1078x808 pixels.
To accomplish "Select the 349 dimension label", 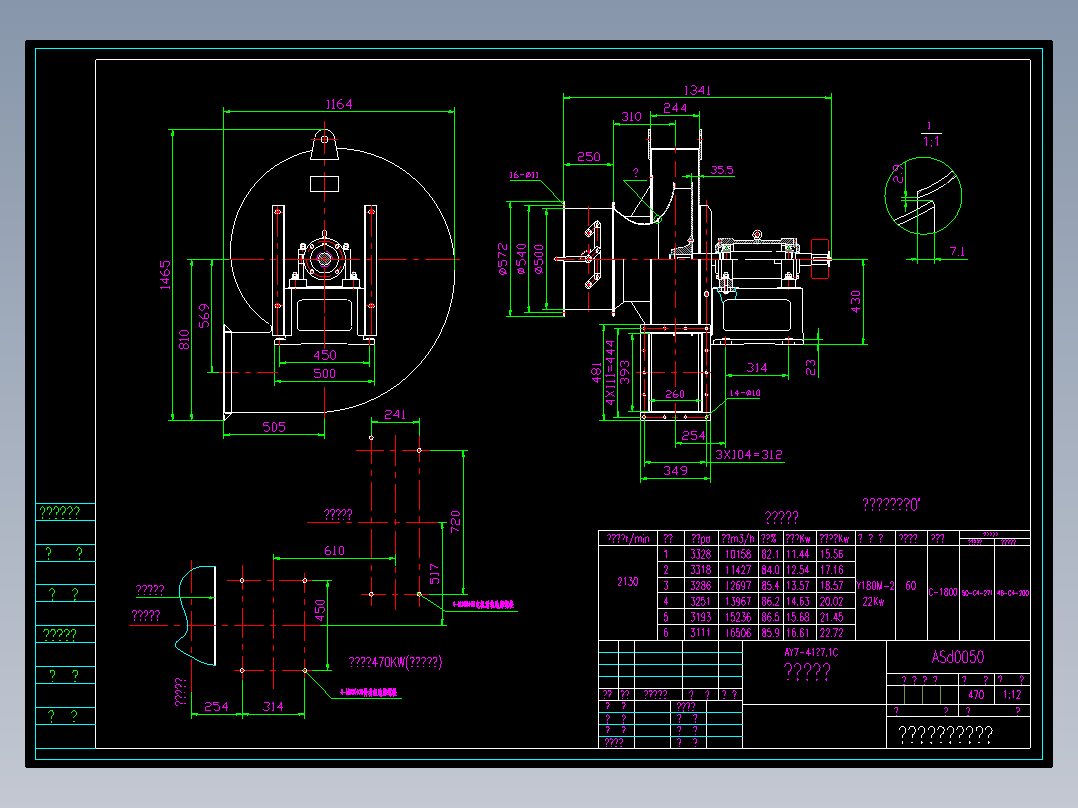I will (675, 470).
